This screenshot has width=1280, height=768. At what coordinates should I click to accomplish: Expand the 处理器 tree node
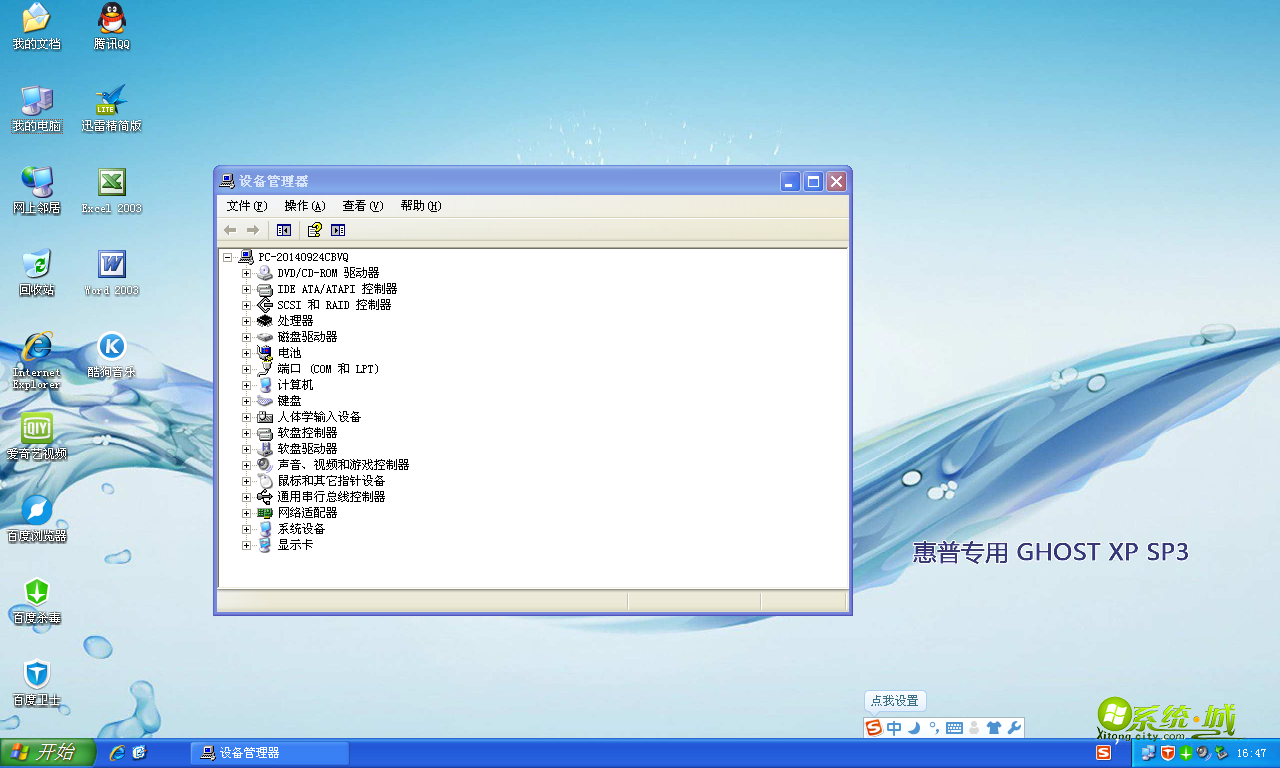[x=246, y=320]
